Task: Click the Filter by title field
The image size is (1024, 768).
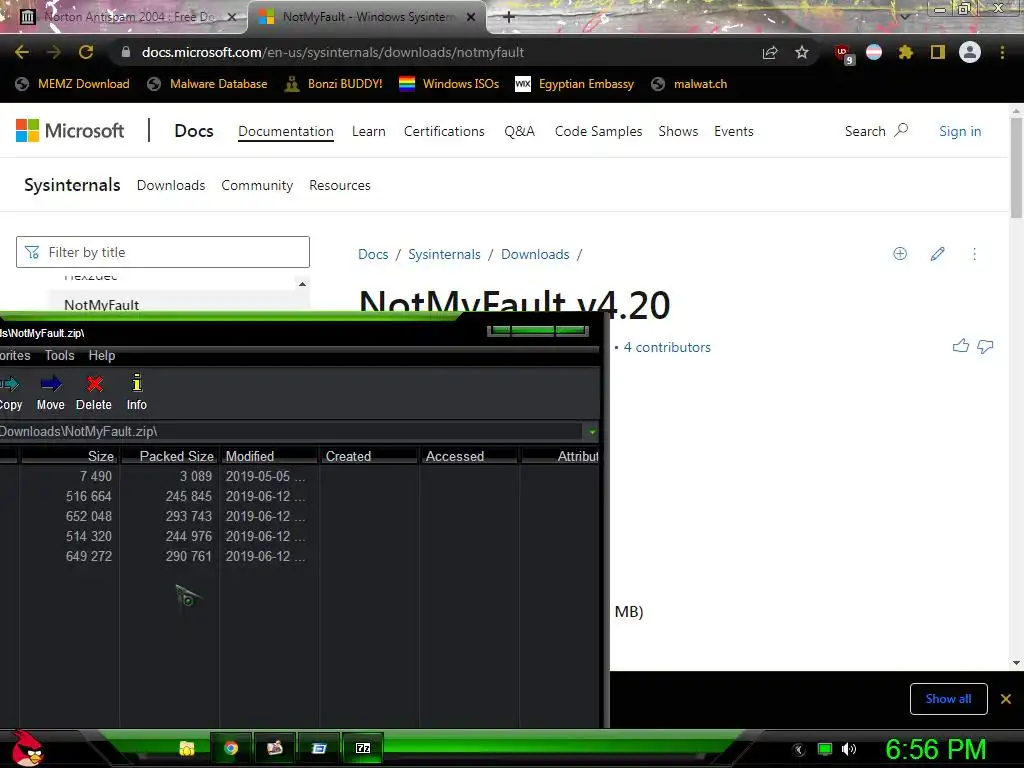Action: tap(163, 252)
